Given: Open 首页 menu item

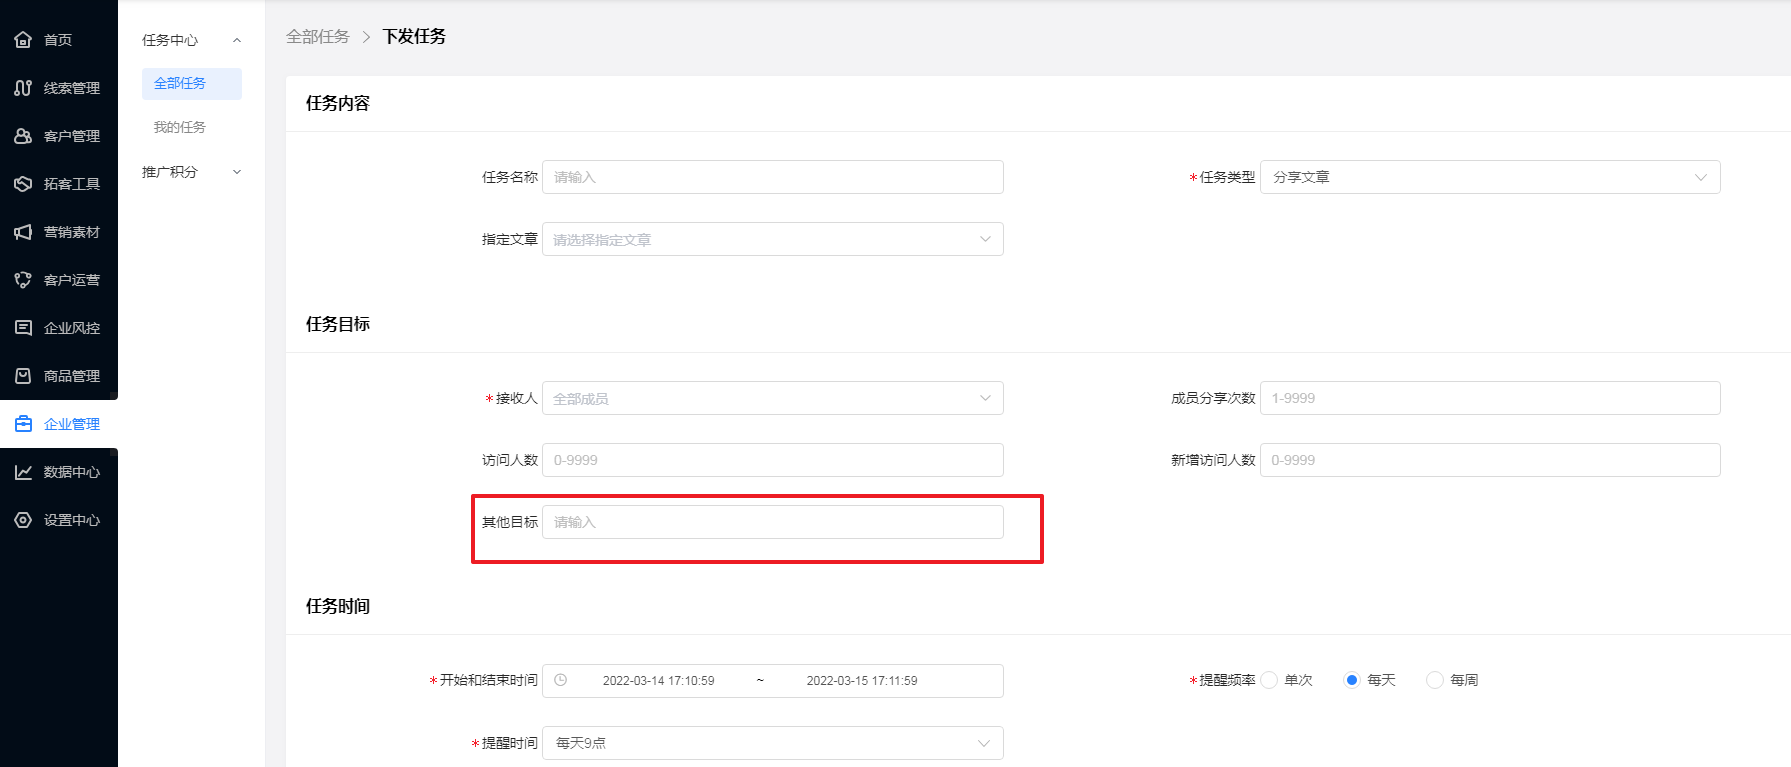Looking at the screenshot, I should coord(59,40).
